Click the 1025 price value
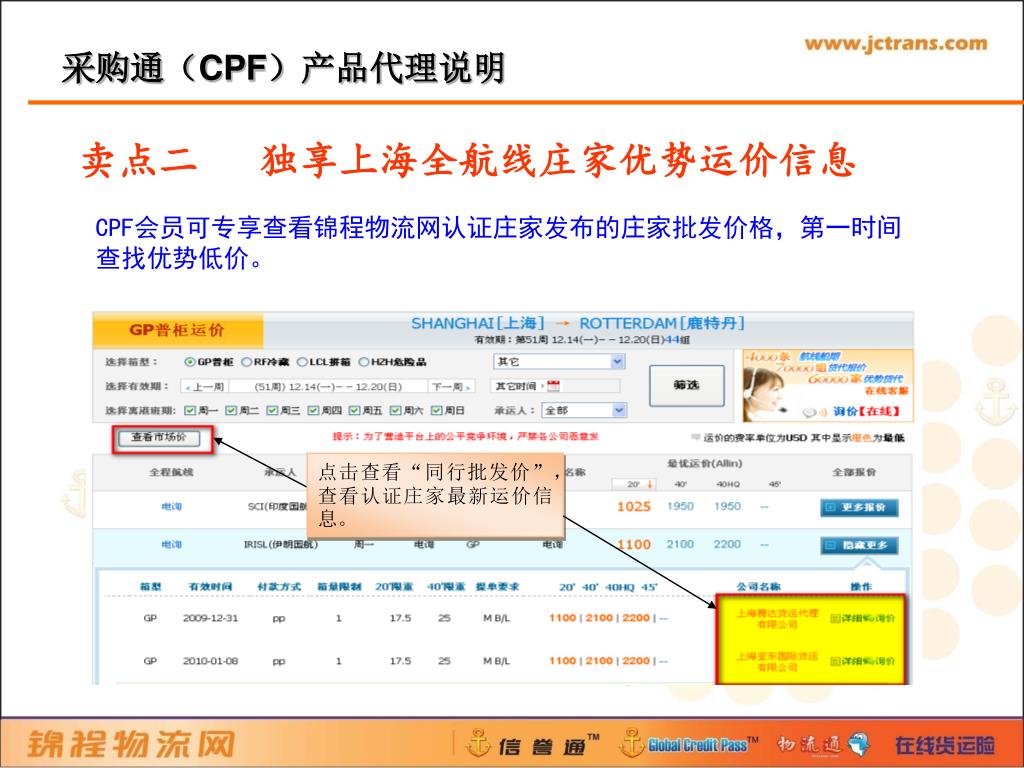The height and width of the screenshot is (768, 1024). coord(633,506)
